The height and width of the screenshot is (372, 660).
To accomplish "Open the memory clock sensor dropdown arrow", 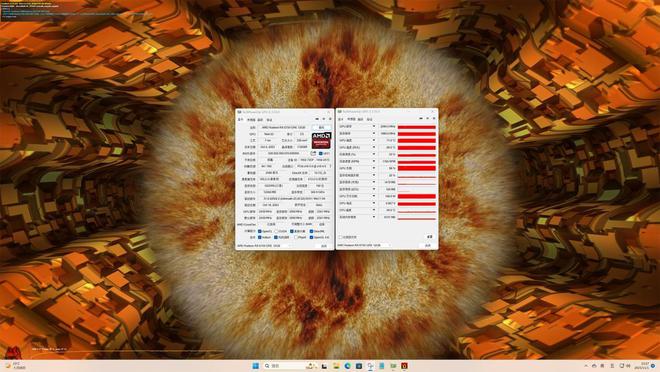I will click(x=374, y=133).
